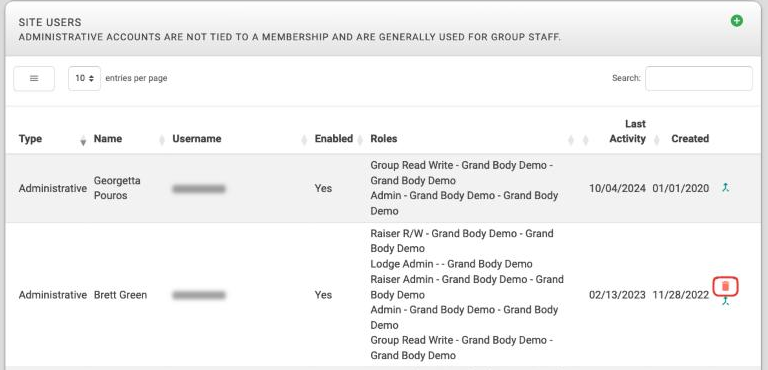Click the teal merge icon for Brett Green
768x370 pixels.
tap(725, 301)
